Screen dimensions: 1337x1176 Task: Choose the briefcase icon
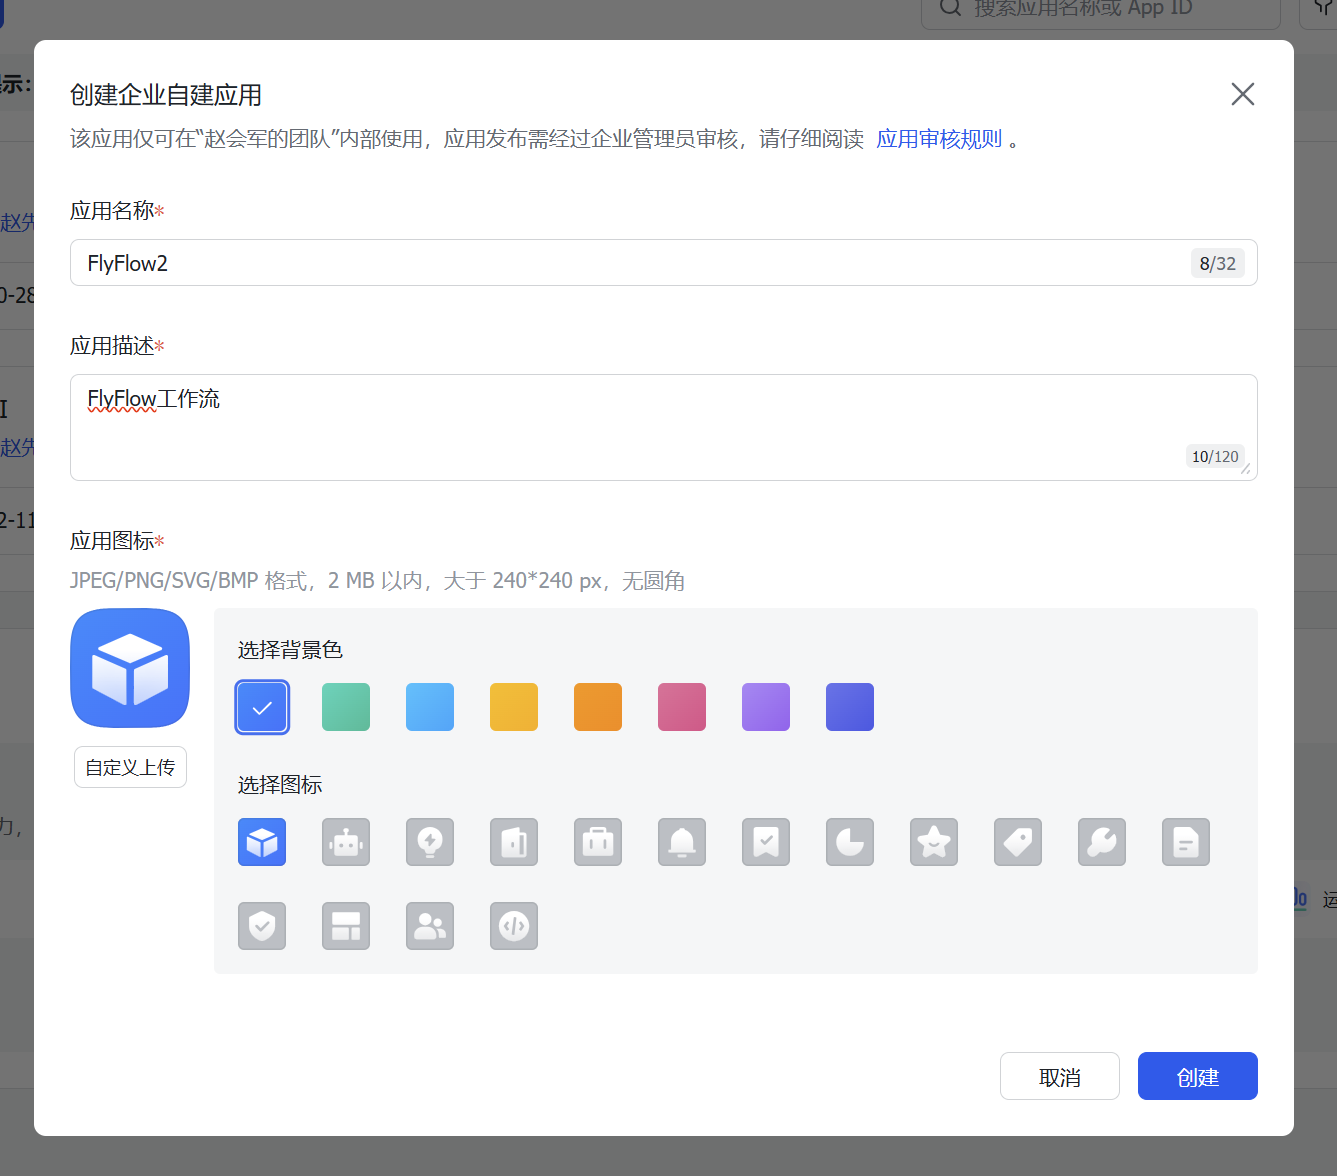point(598,842)
